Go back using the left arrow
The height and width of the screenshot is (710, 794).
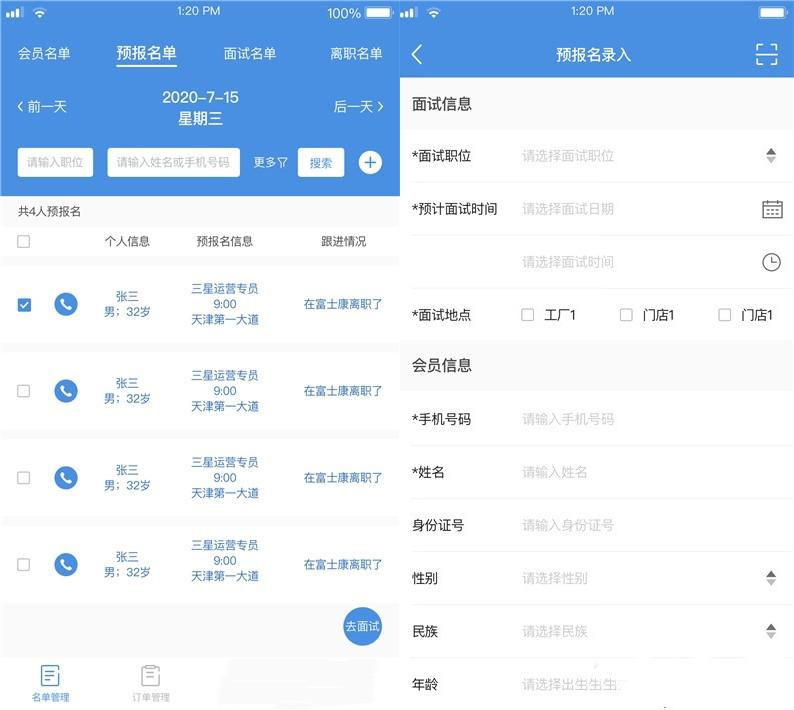(x=417, y=55)
